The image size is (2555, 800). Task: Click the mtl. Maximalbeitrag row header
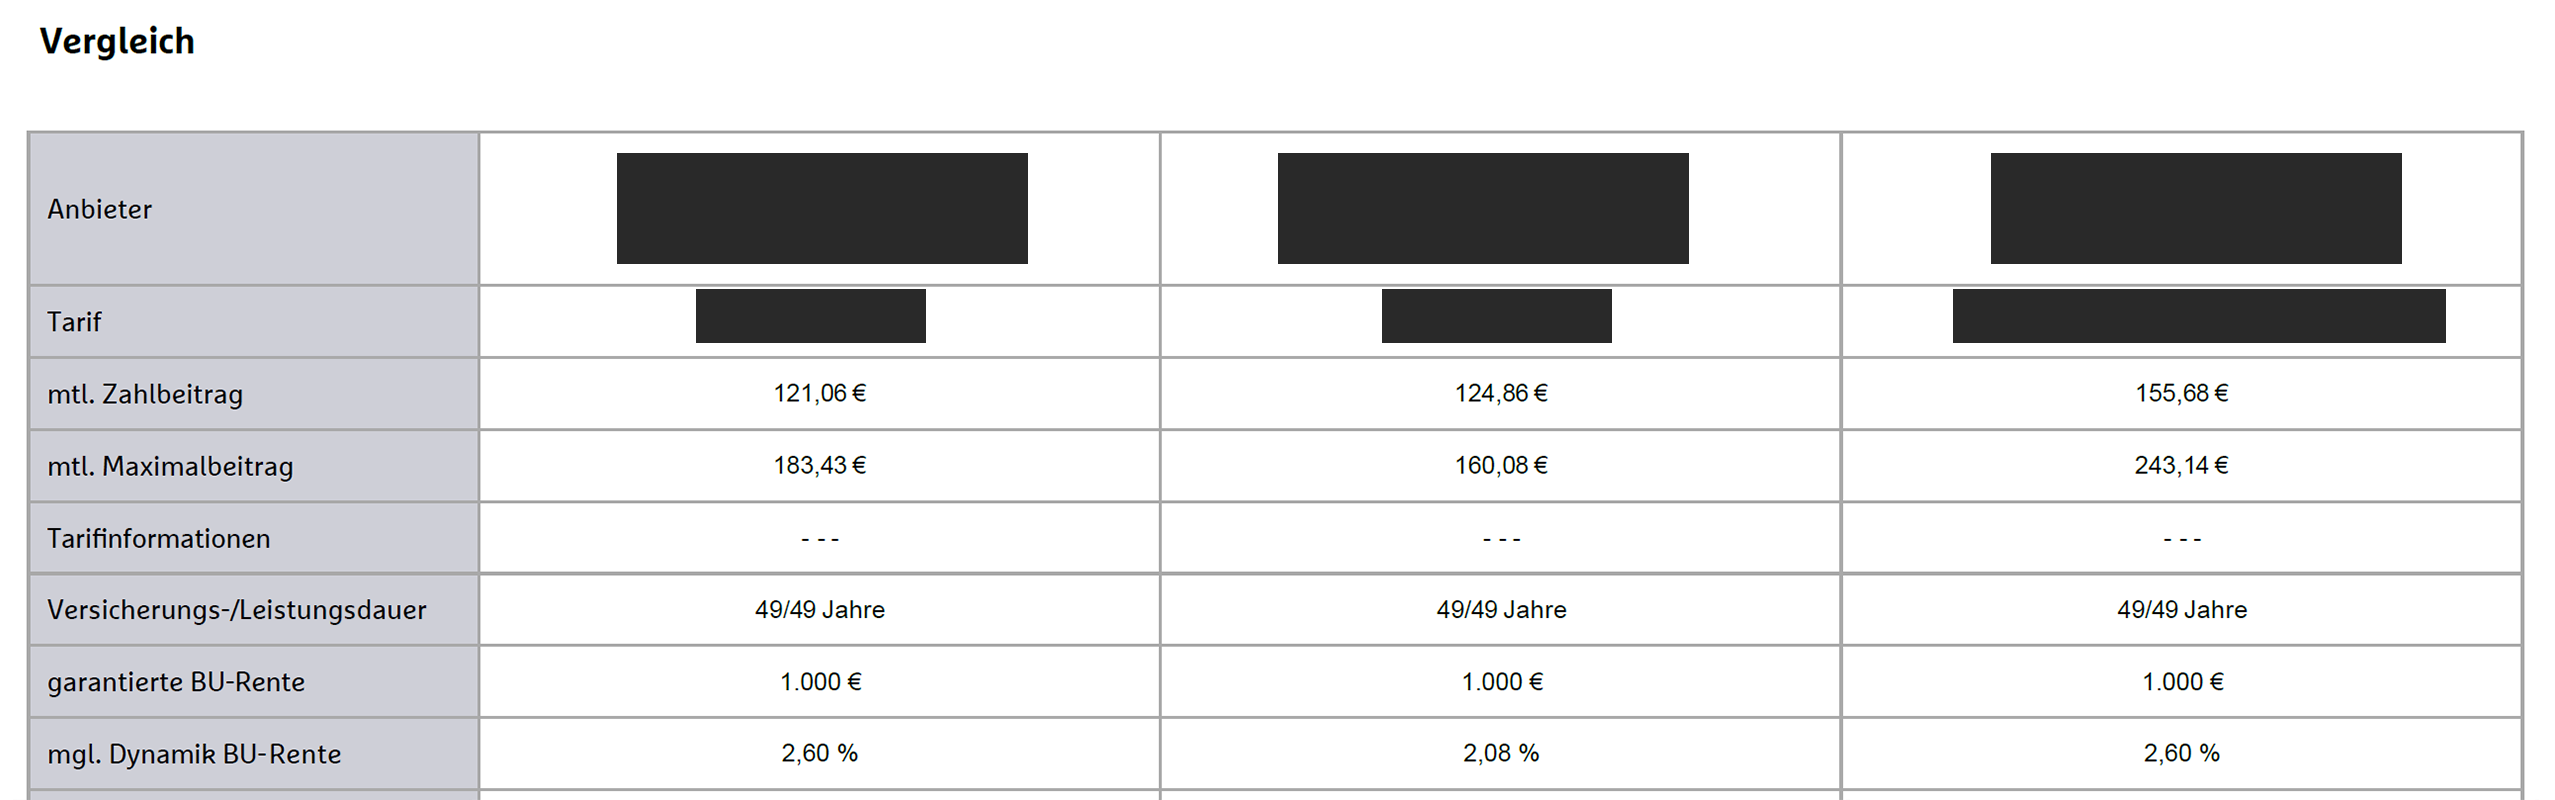click(170, 466)
